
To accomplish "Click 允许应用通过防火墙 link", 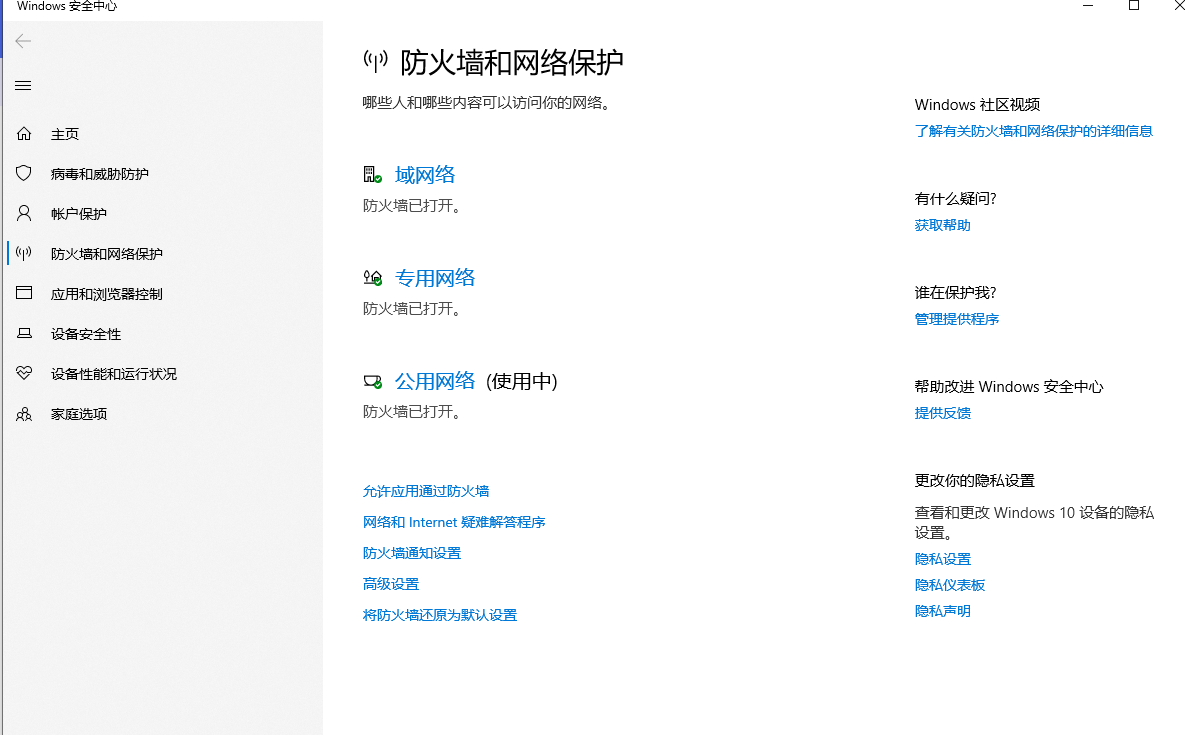I will 426,491.
